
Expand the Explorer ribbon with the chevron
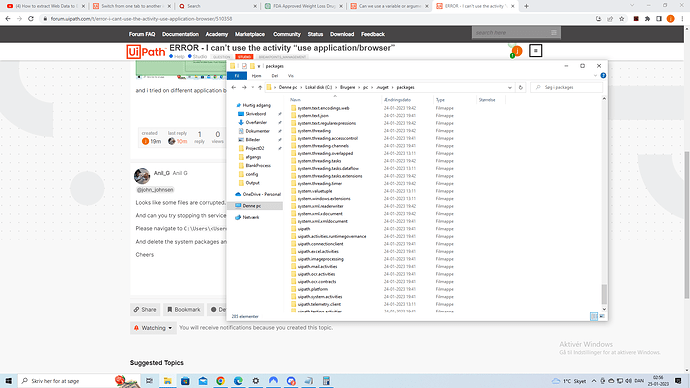[x=595, y=76]
